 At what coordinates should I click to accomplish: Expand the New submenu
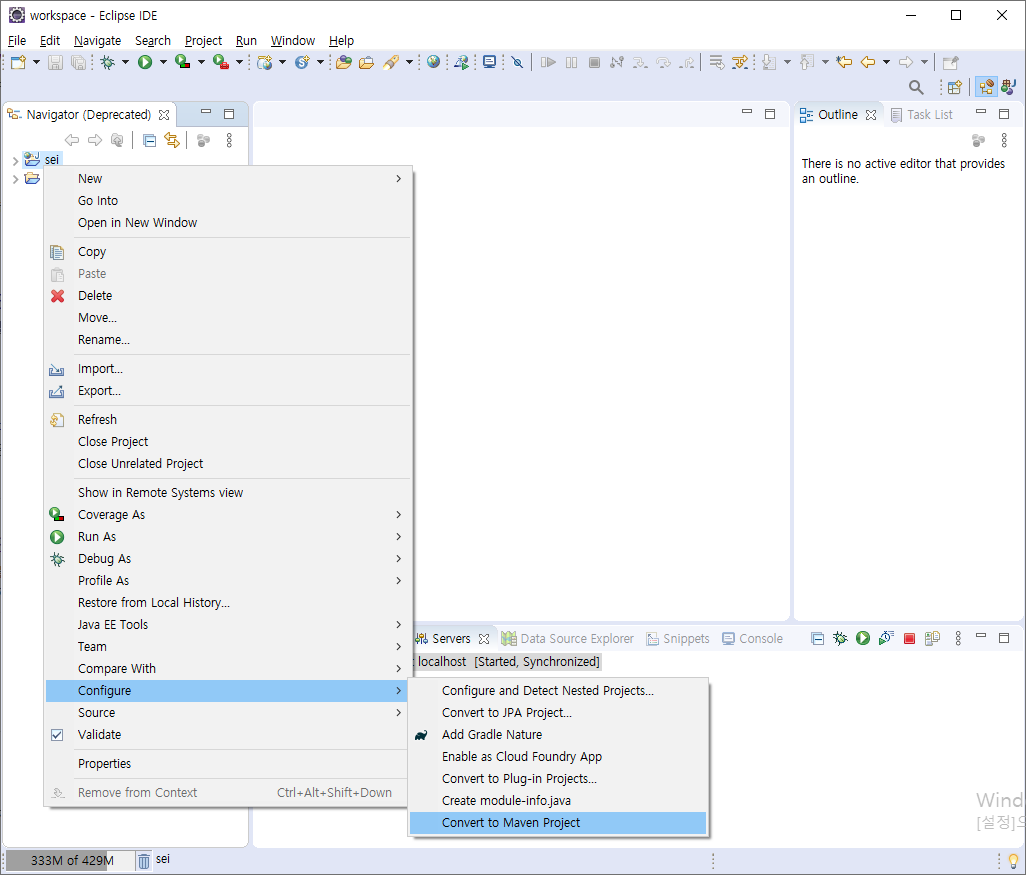(226, 179)
